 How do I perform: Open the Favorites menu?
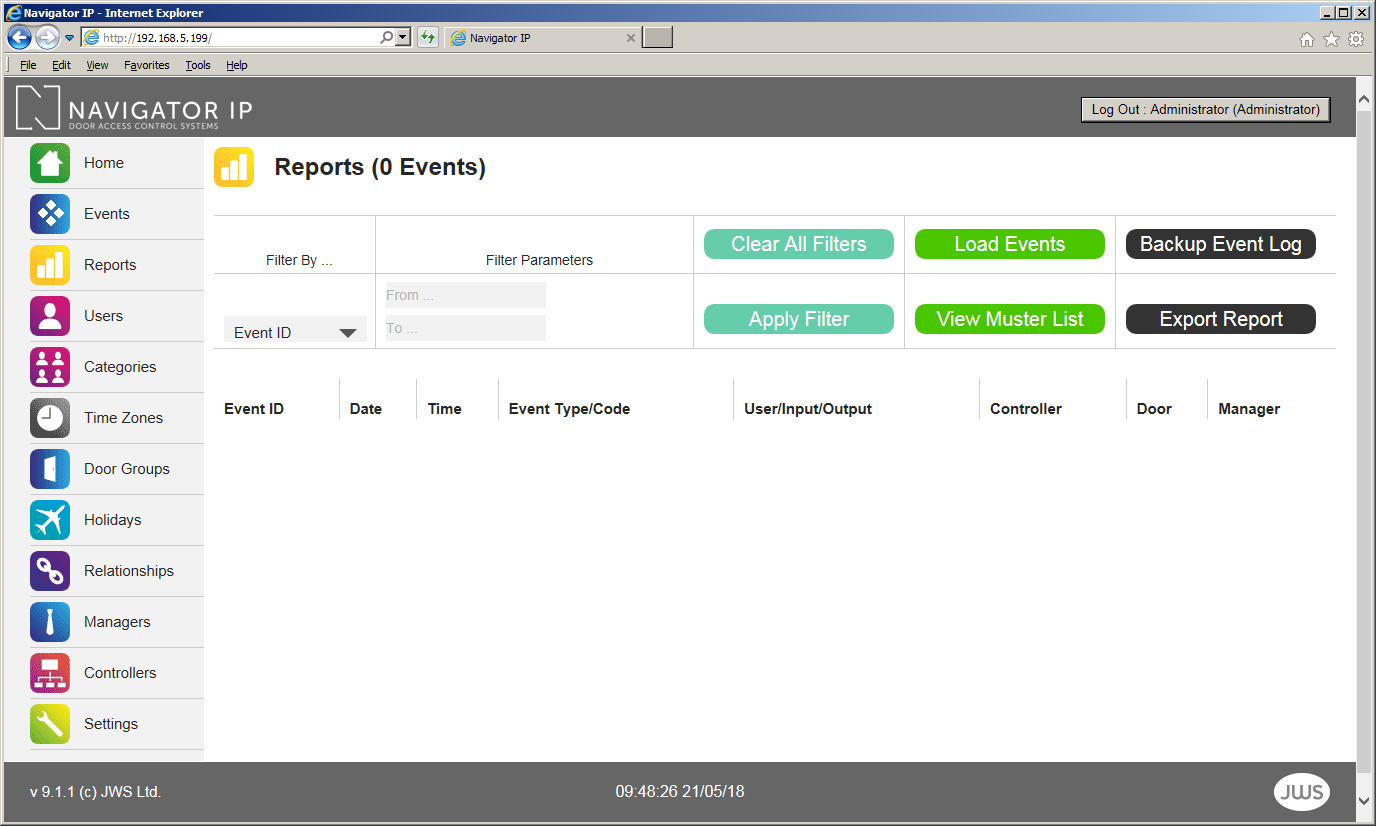tap(147, 65)
